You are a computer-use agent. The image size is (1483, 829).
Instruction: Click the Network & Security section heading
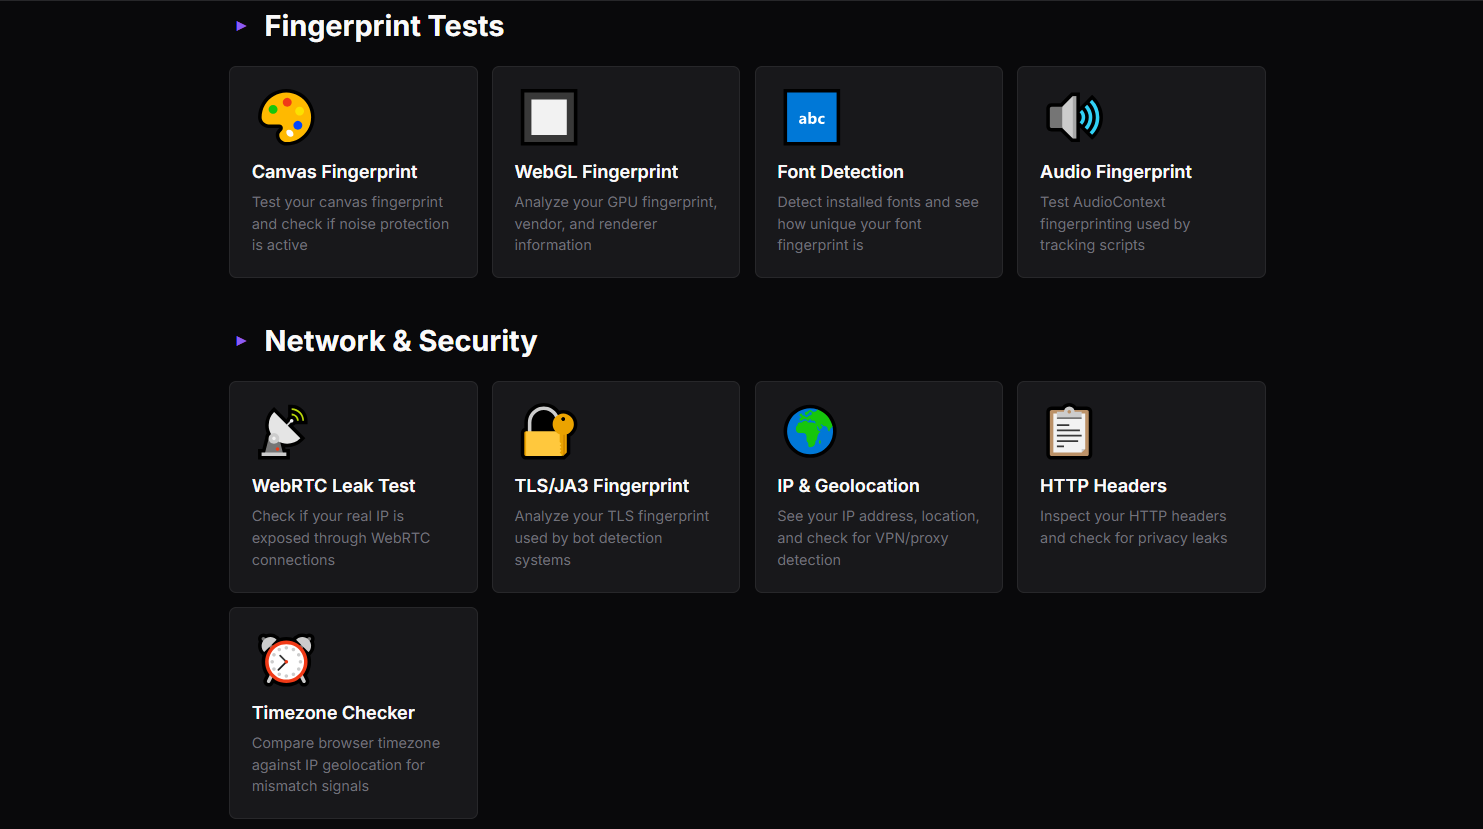tap(400, 341)
